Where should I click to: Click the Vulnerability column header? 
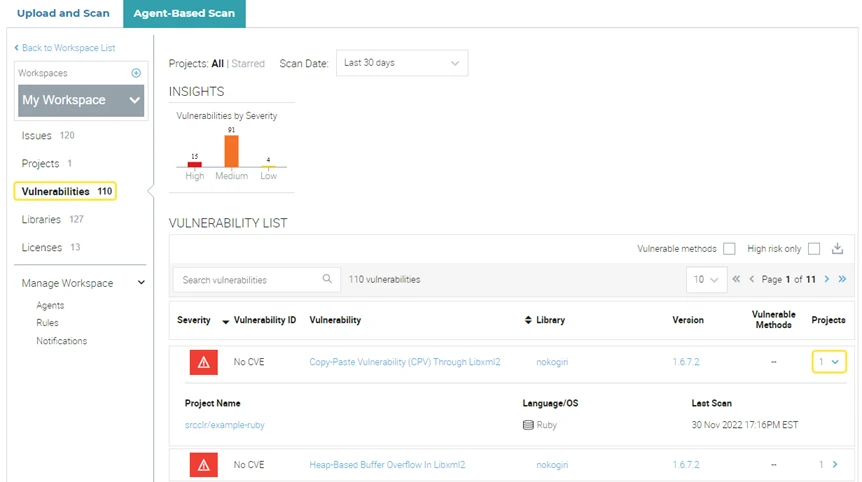point(335,320)
